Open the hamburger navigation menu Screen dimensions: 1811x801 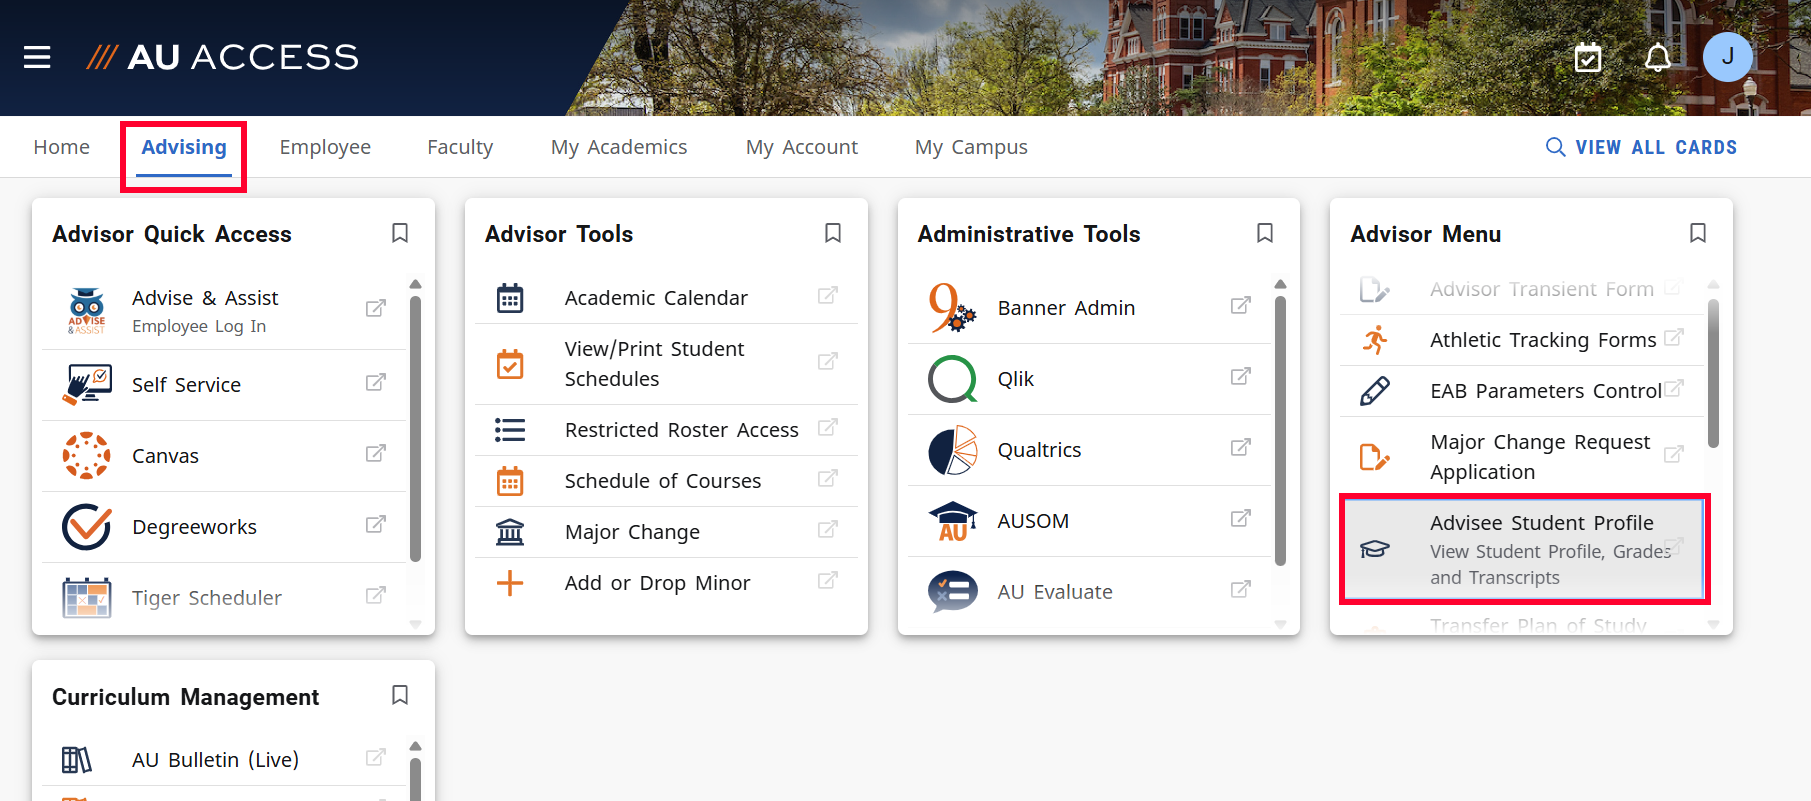click(x=37, y=57)
